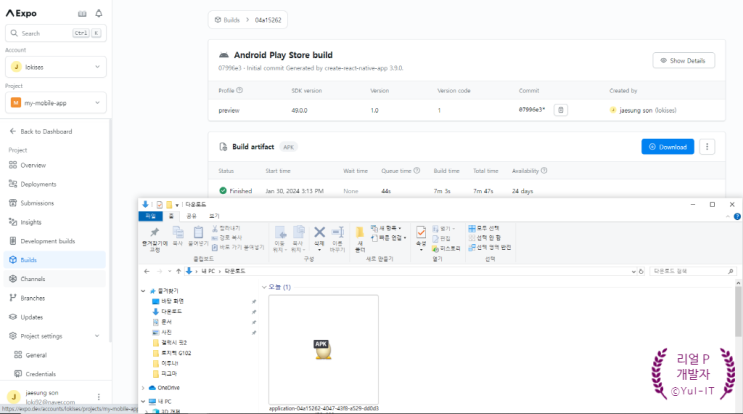Open Submissions in Expo sidebar

[x=31, y=203]
